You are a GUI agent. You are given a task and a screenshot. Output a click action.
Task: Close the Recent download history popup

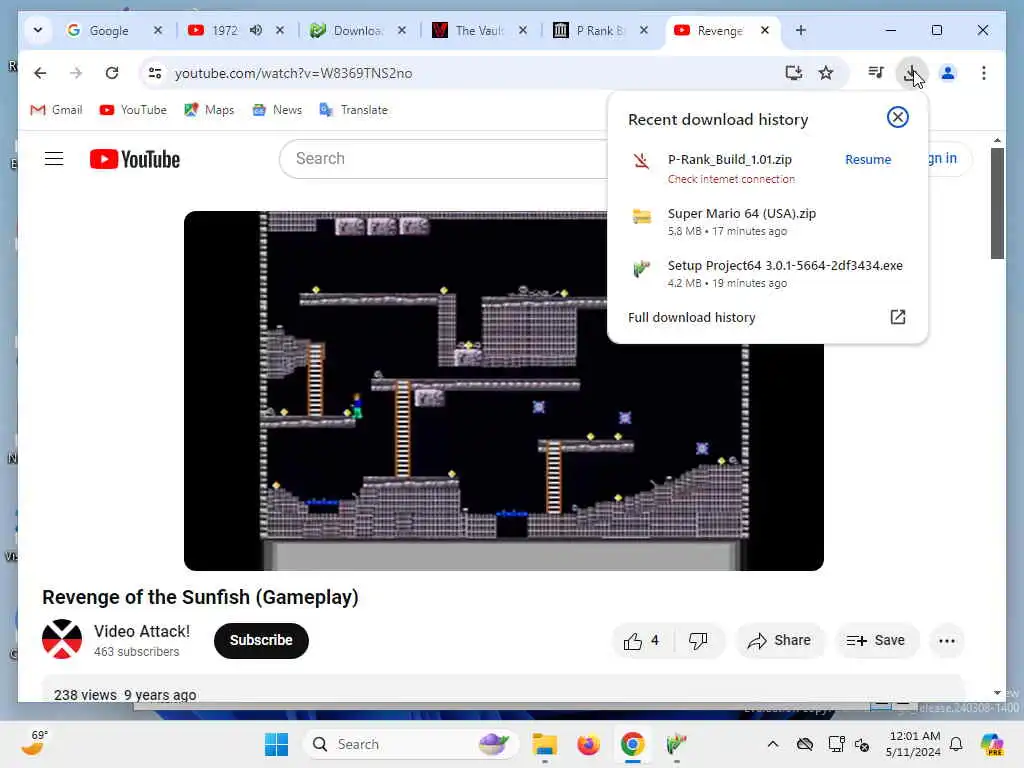click(x=897, y=118)
